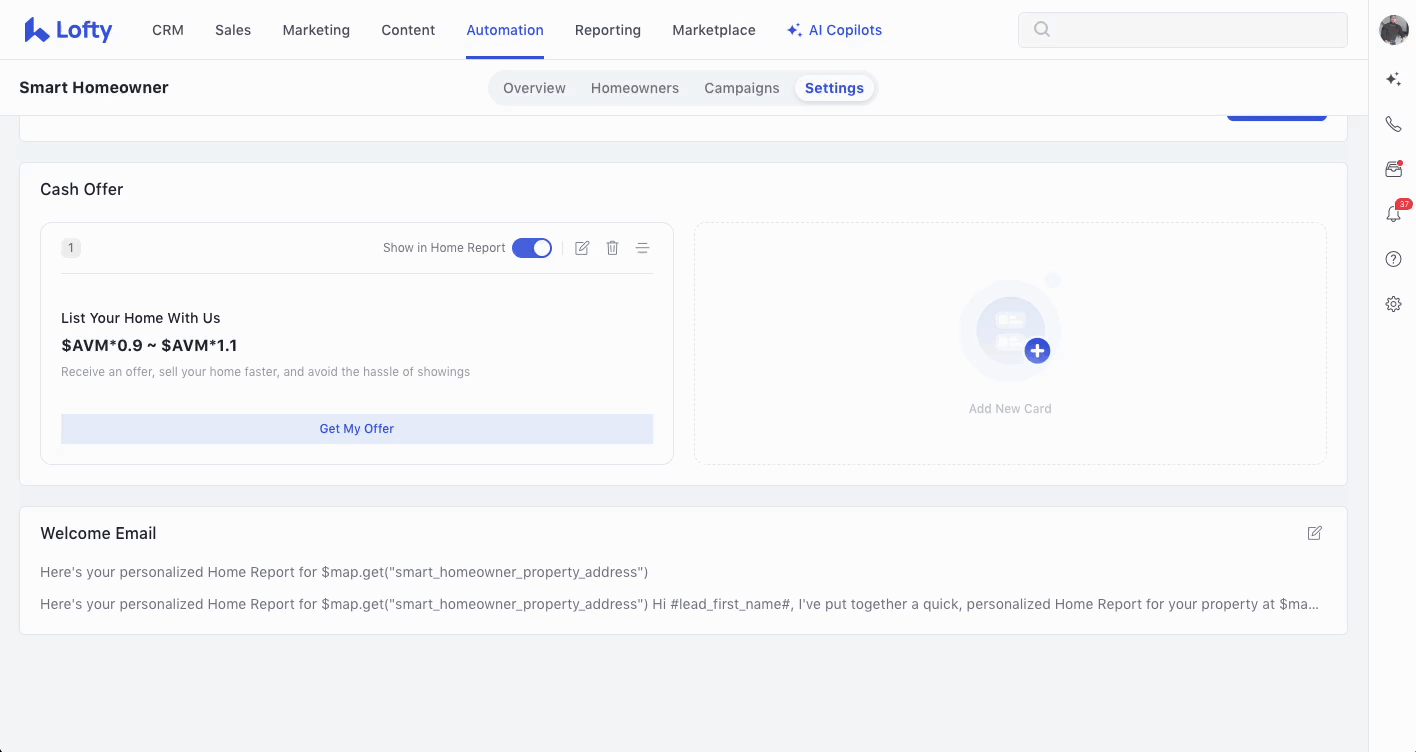The width and height of the screenshot is (1416, 752).
Task: Open the help question mark icon
Action: point(1393,259)
